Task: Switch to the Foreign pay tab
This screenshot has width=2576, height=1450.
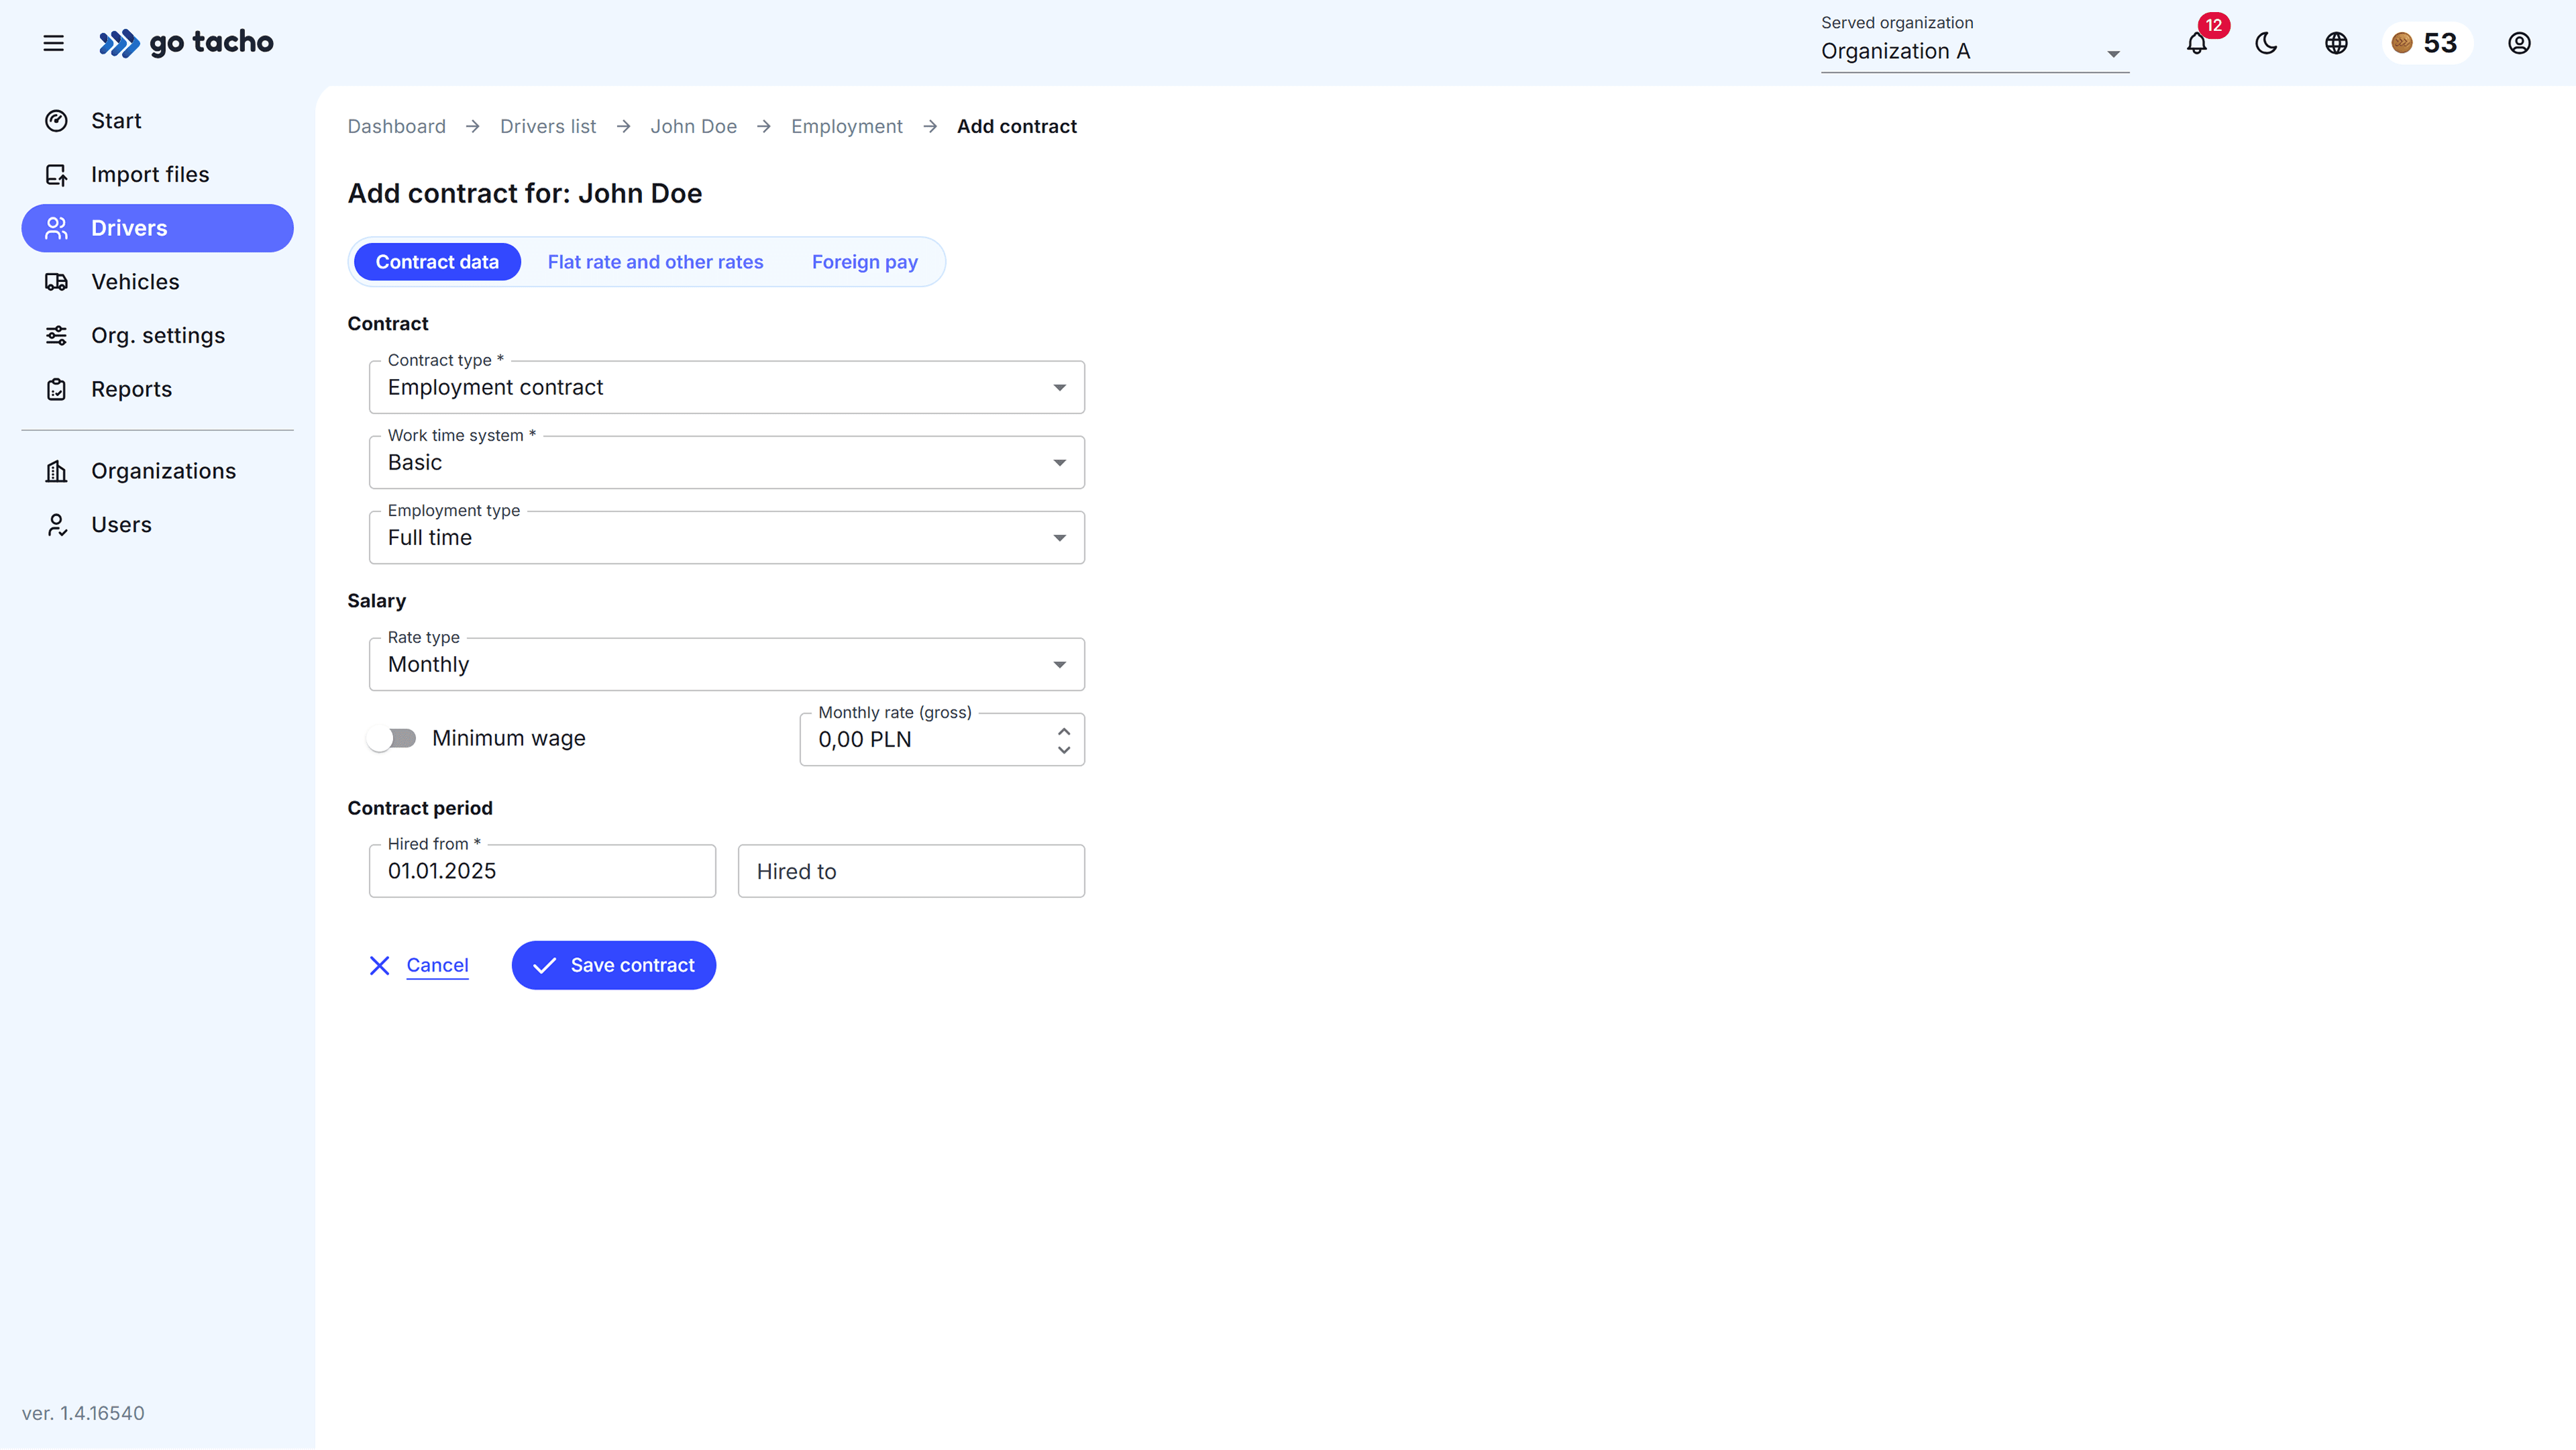Action: click(x=864, y=261)
